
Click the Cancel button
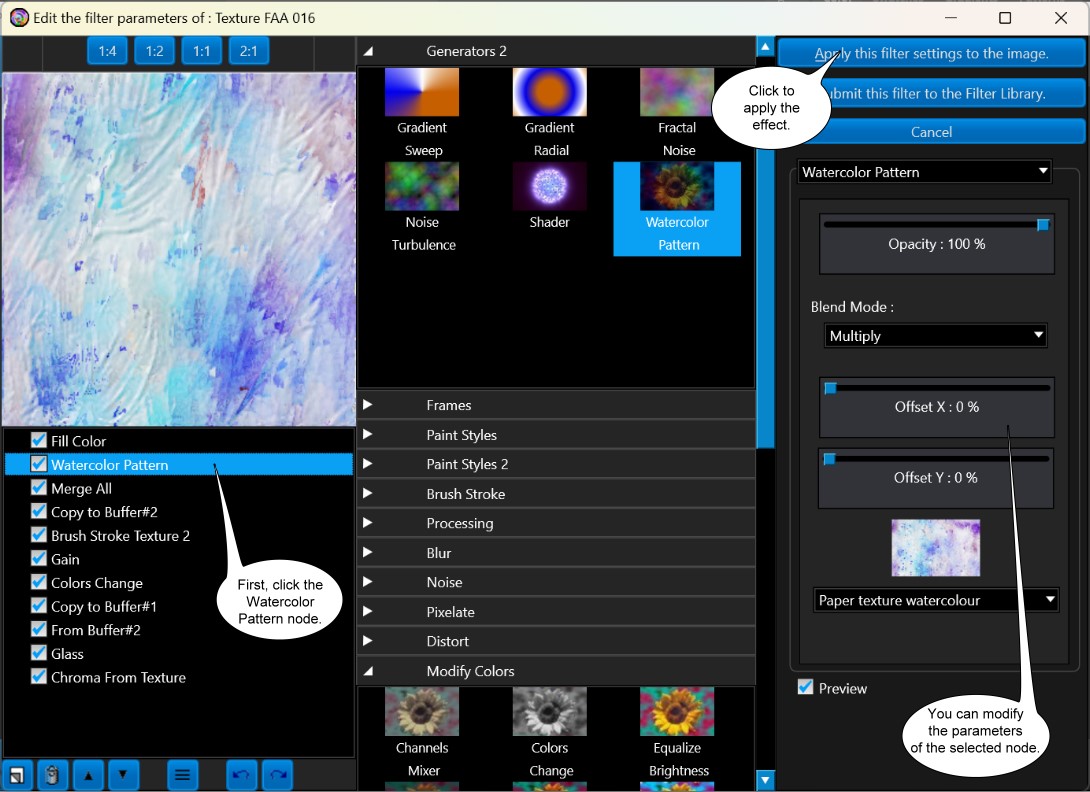[931, 132]
